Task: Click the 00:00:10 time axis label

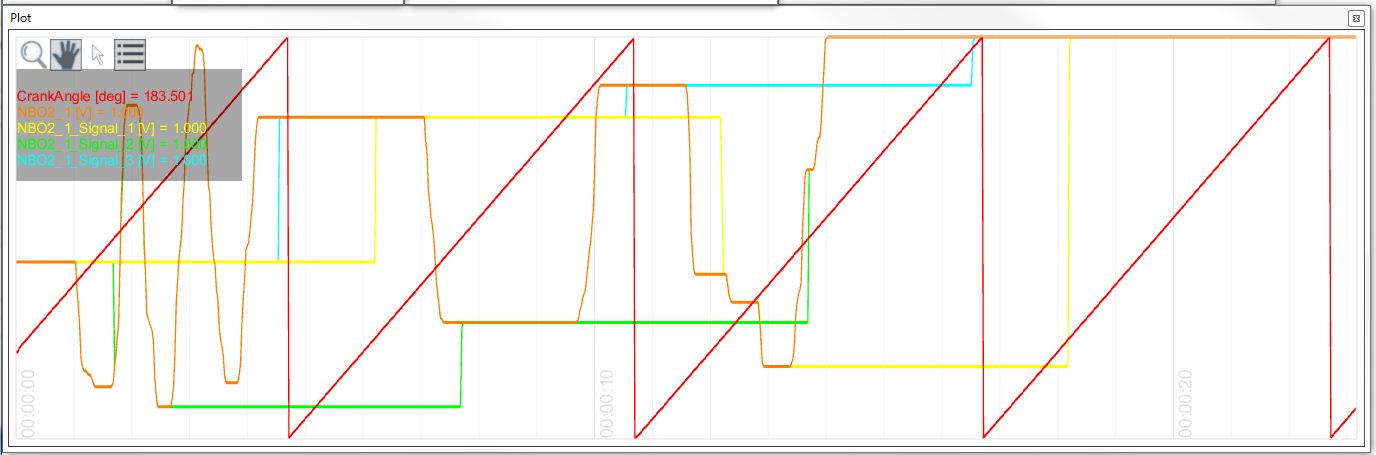Action: pos(607,402)
